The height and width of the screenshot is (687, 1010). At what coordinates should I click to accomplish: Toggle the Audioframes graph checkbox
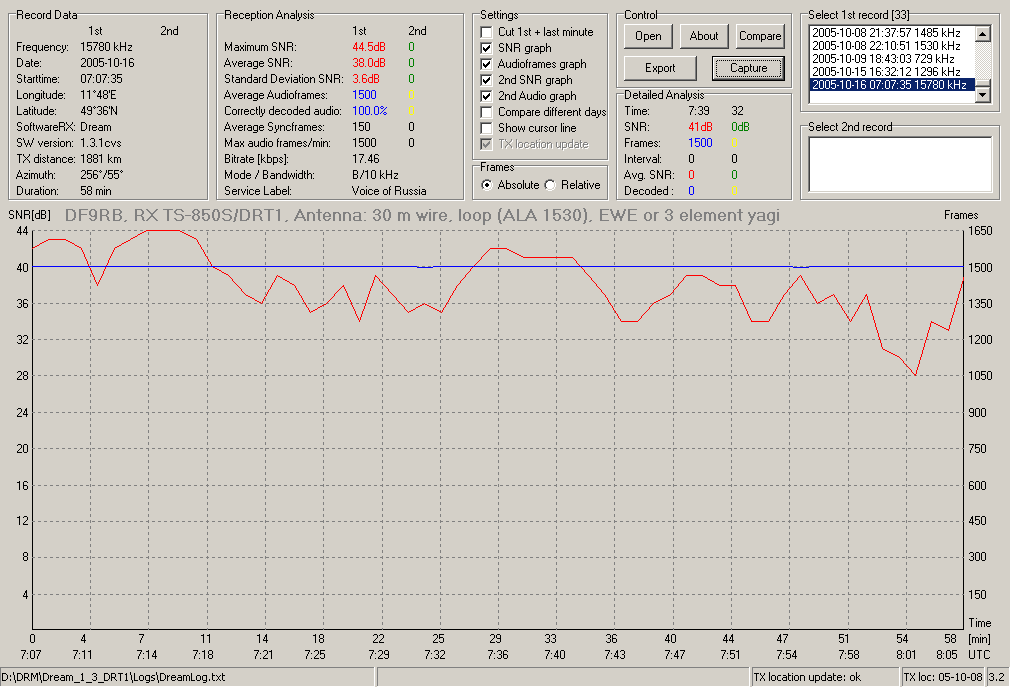click(486, 64)
